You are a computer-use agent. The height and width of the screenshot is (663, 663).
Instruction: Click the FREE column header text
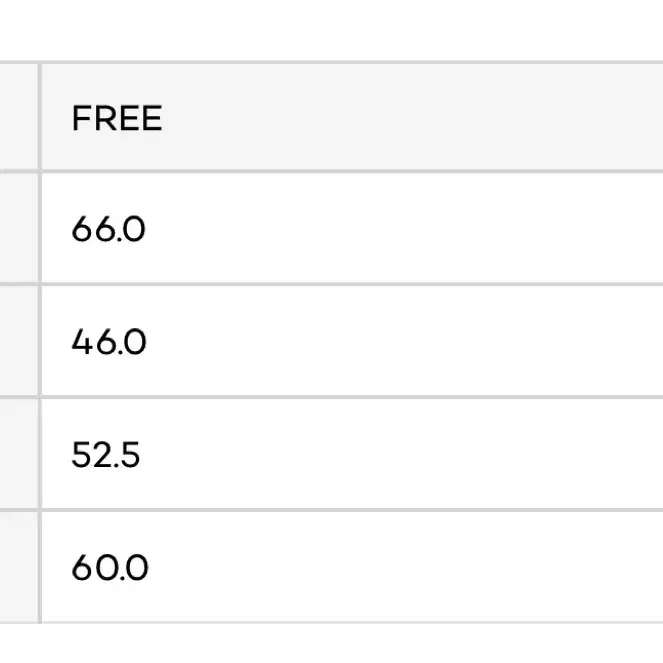pyautogui.click(x=117, y=118)
